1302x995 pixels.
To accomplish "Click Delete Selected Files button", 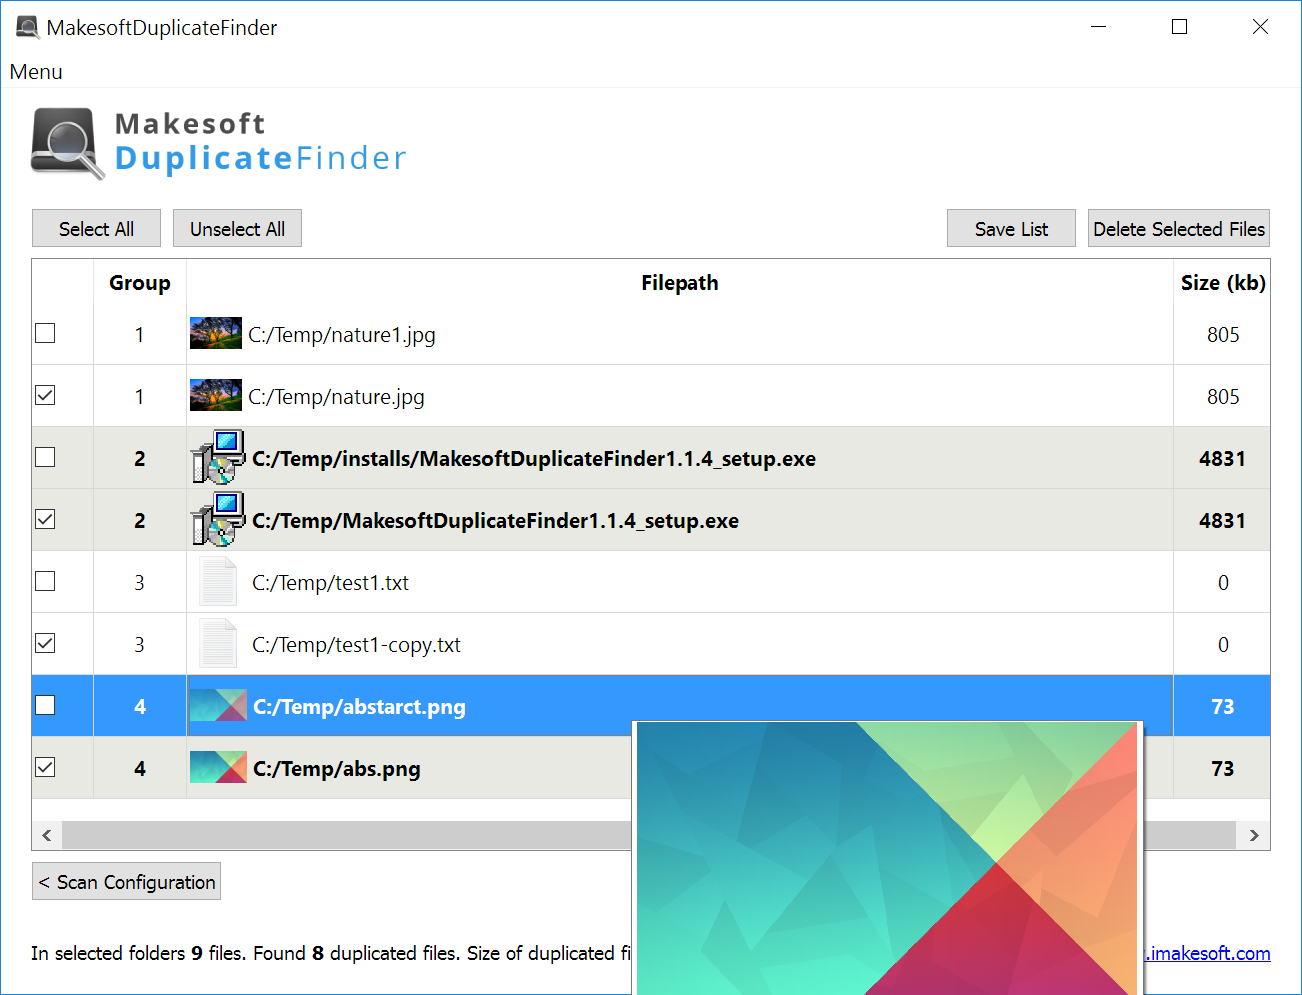I will pos(1179,229).
